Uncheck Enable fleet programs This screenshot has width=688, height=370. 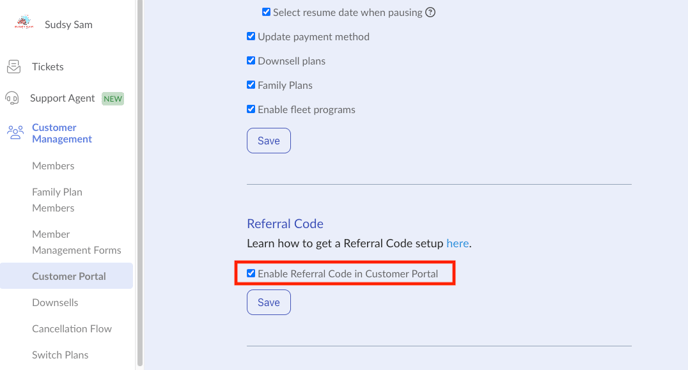coord(251,109)
